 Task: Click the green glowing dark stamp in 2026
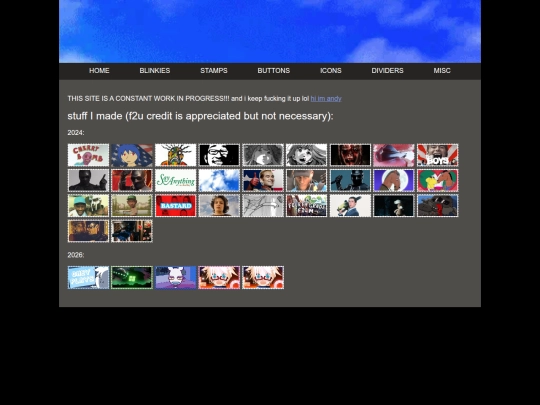click(132, 278)
